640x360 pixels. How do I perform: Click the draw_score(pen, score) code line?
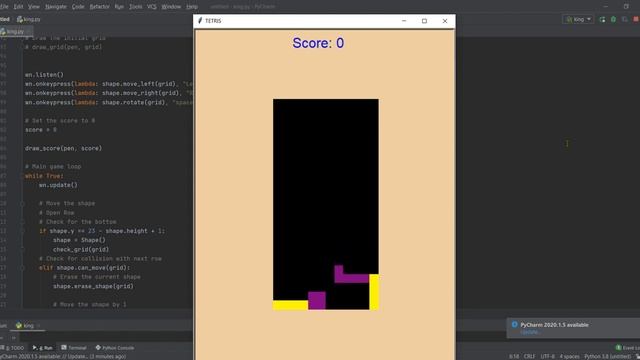coord(63,148)
